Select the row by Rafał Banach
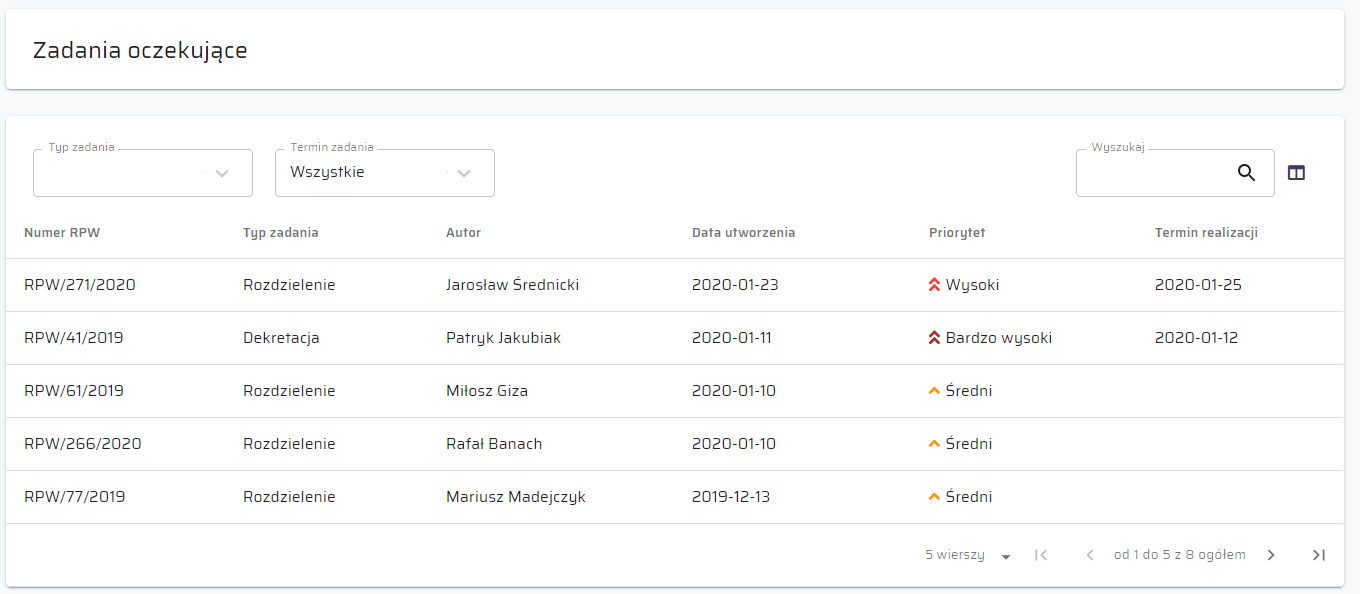This screenshot has height=594, width=1360. pos(494,444)
